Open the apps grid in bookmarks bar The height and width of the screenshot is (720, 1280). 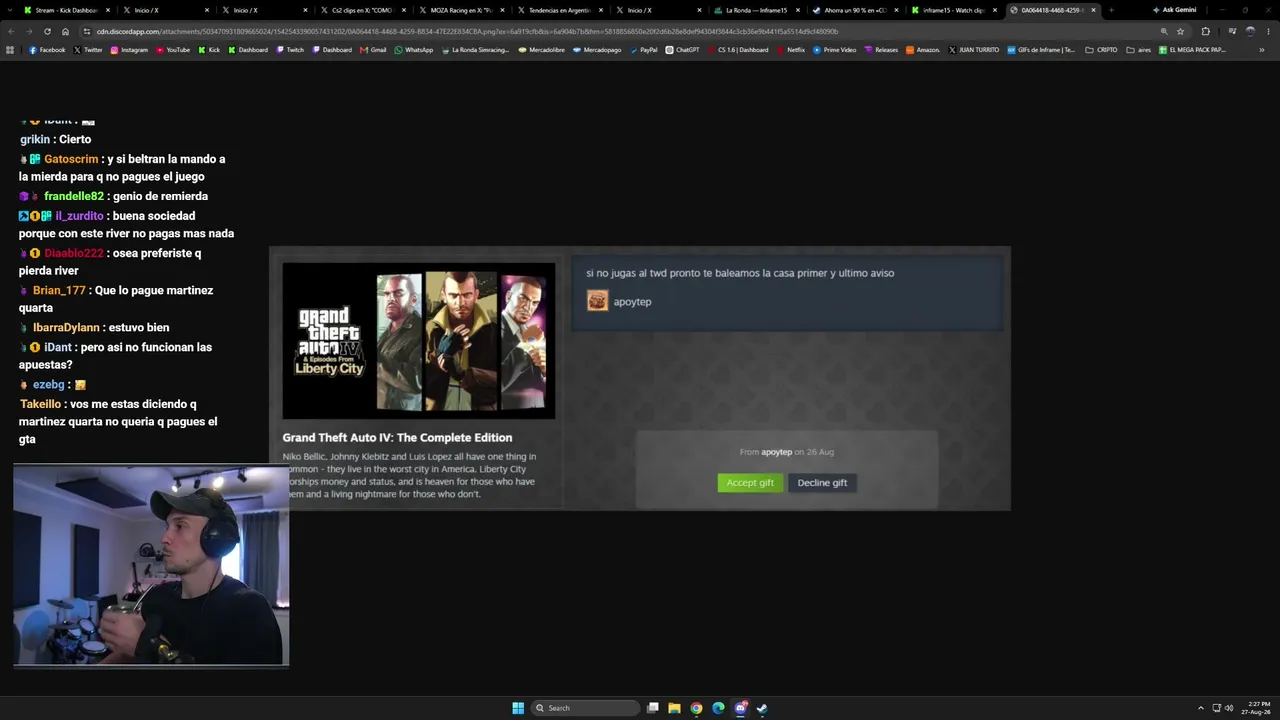[x=10, y=50]
